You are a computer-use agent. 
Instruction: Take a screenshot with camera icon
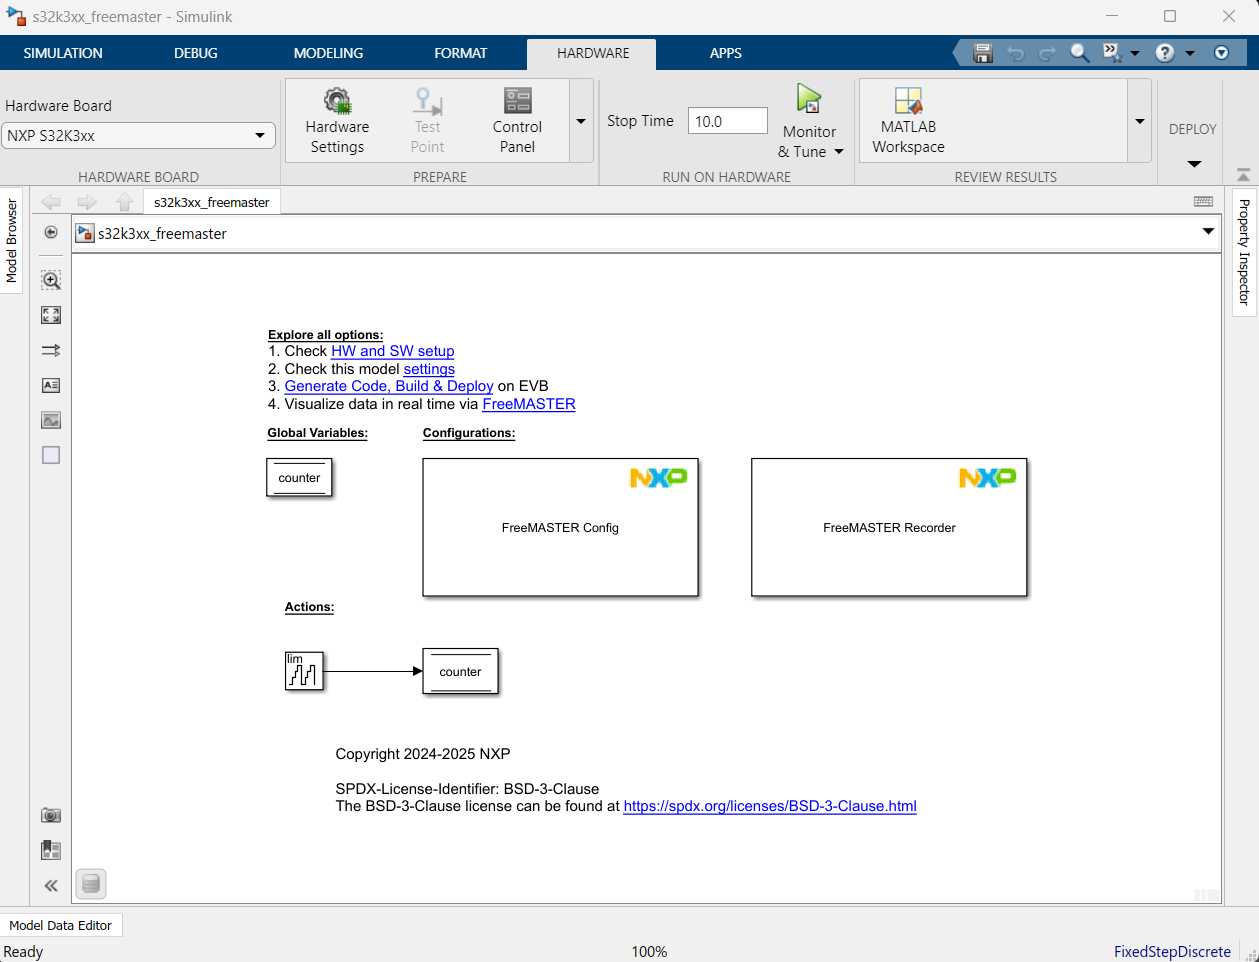click(x=51, y=816)
